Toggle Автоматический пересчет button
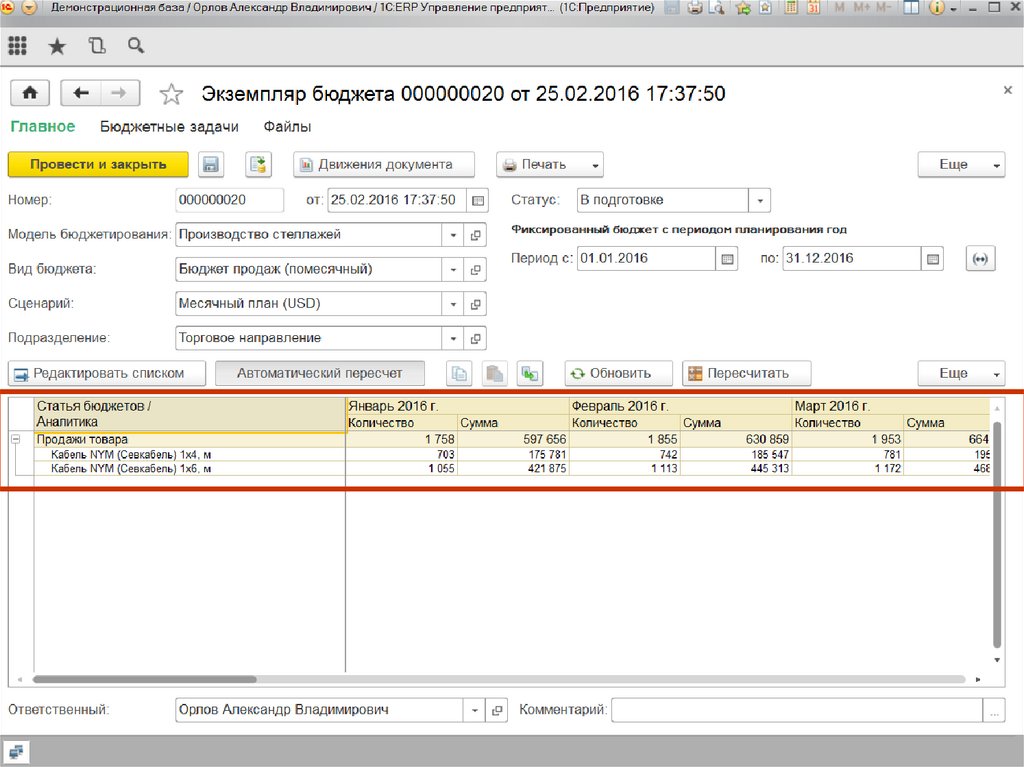 [x=319, y=373]
